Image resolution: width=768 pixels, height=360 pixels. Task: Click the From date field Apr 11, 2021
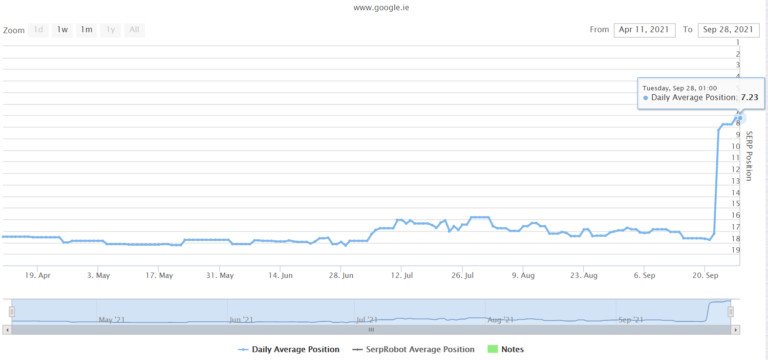(x=645, y=29)
